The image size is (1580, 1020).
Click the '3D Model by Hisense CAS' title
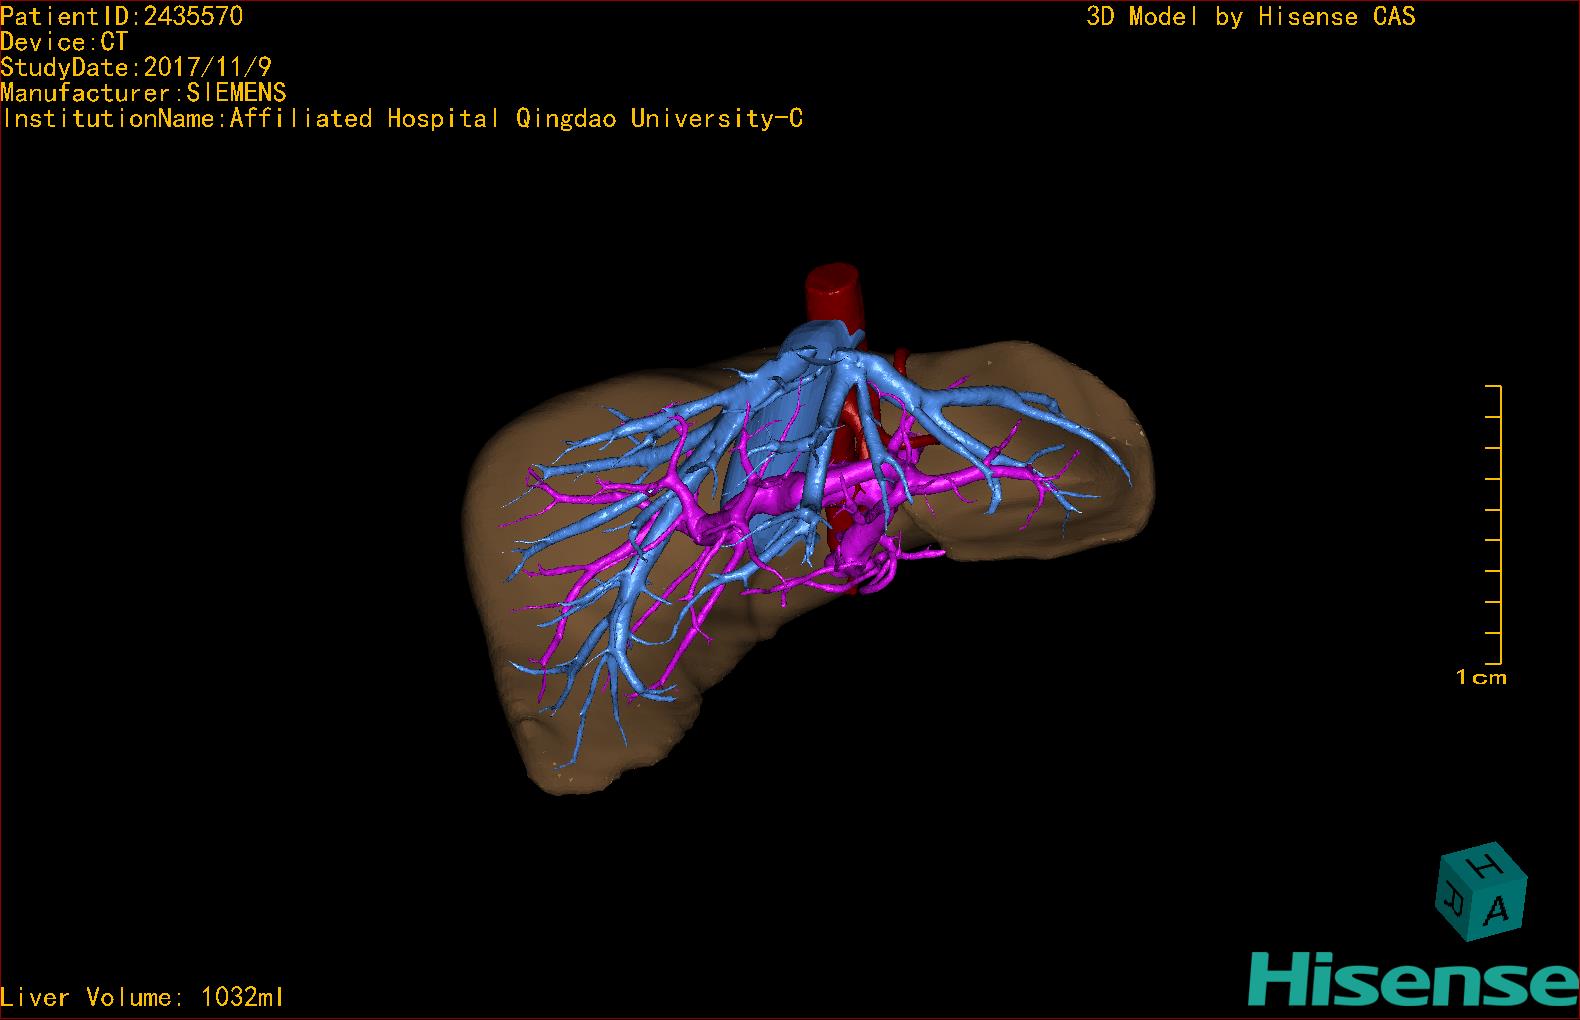tap(1251, 16)
